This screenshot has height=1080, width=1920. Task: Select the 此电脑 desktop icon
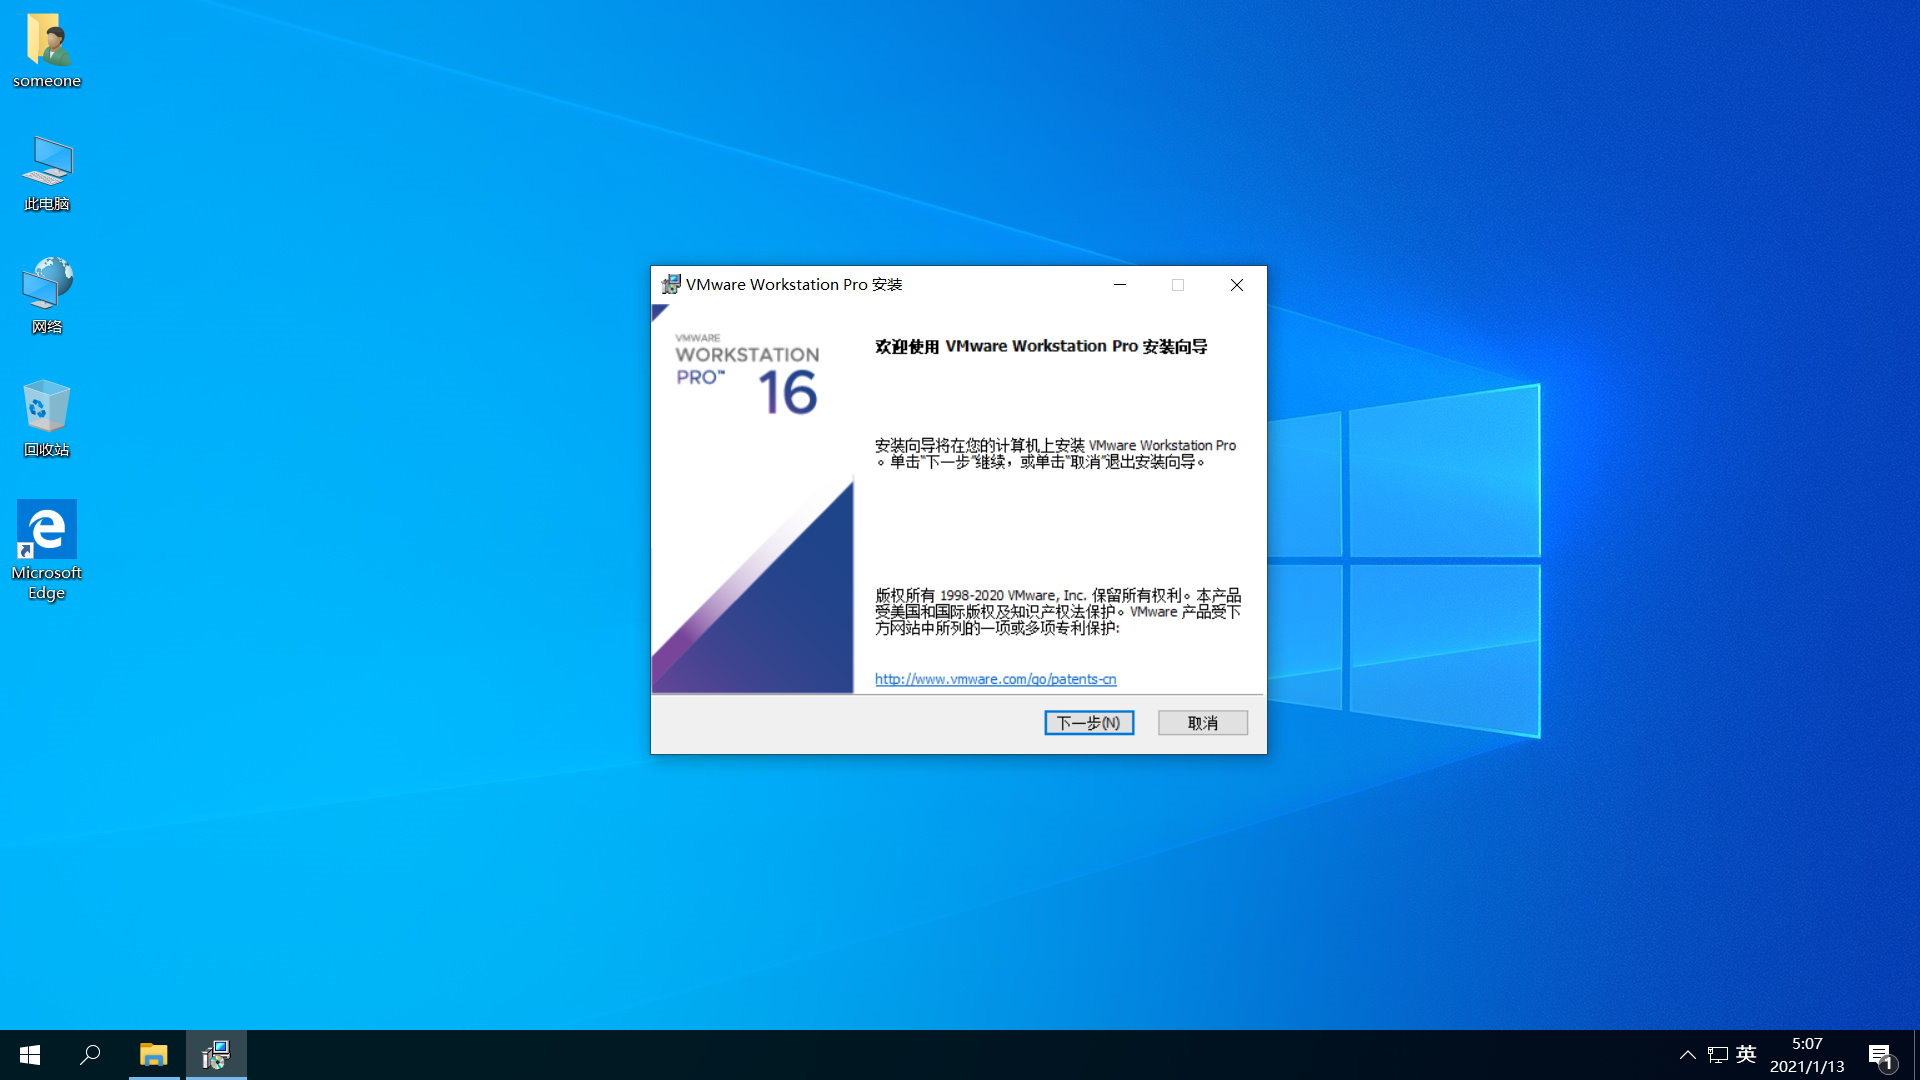(x=47, y=164)
